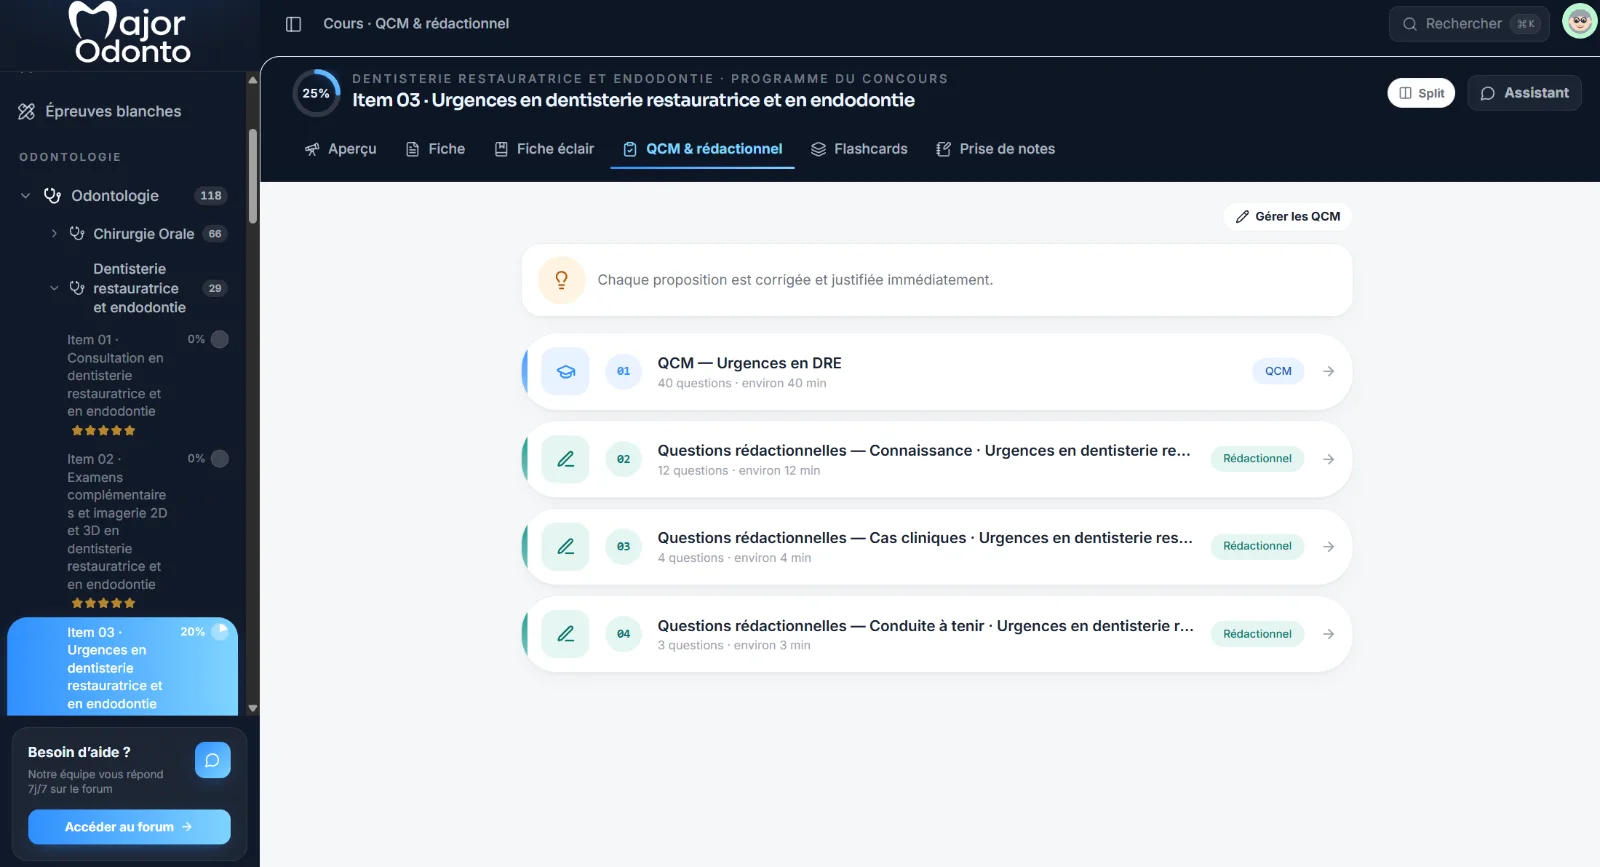Screen dimensions: 1600x867
Task: Click sidebar scrollbar up arrow
Action: point(253,80)
